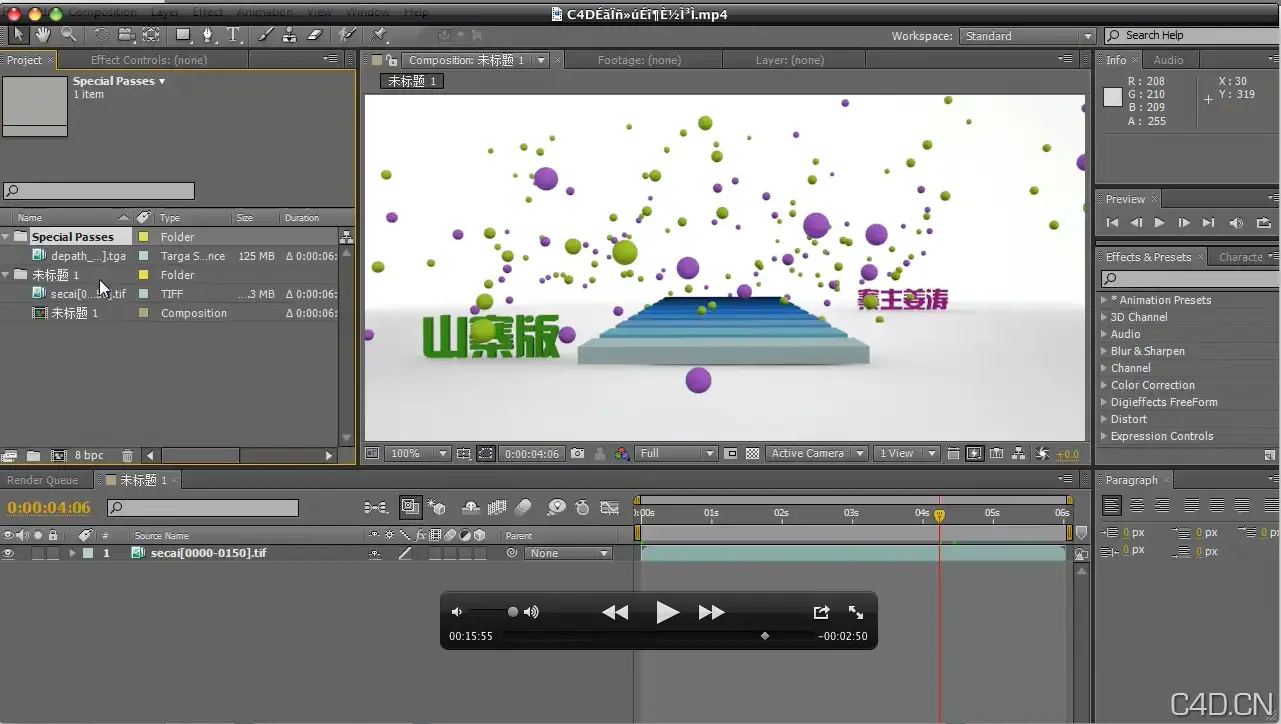Select the Selection arrow tool
Viewport: 1281px width, 724px height.
click(x=19, y=34)
